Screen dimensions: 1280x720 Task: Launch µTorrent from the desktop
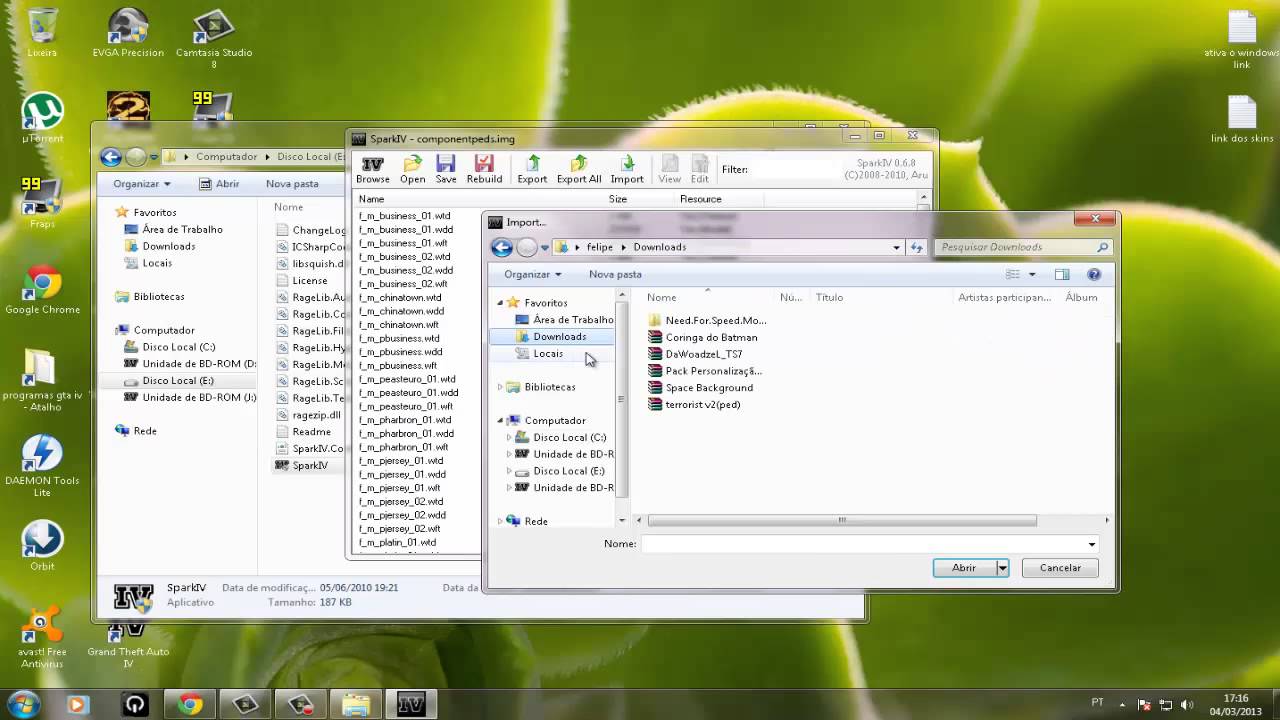(42, 118)
